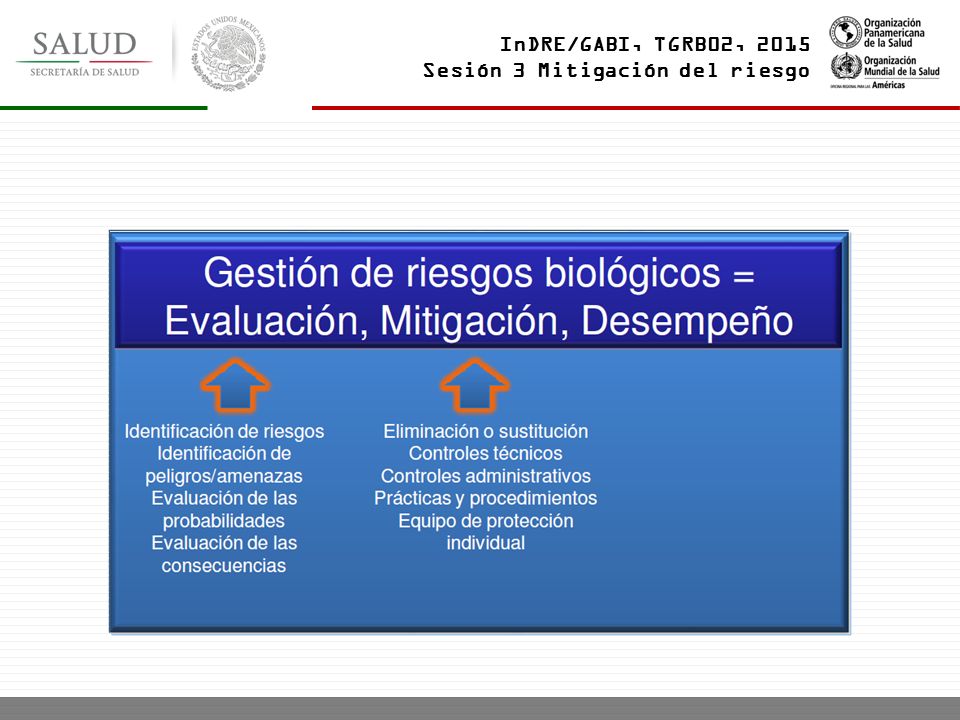The image size is (960, 720).
Task: Click the orange arrow above Eliminación o sustitución
Action: click(474, 385)
